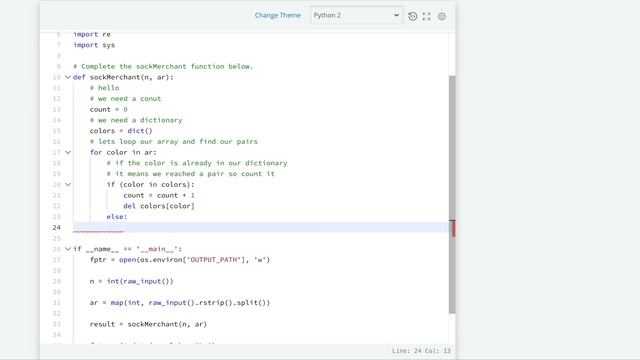Click the line 'count = count + 1'

click(x=159, y=195)
